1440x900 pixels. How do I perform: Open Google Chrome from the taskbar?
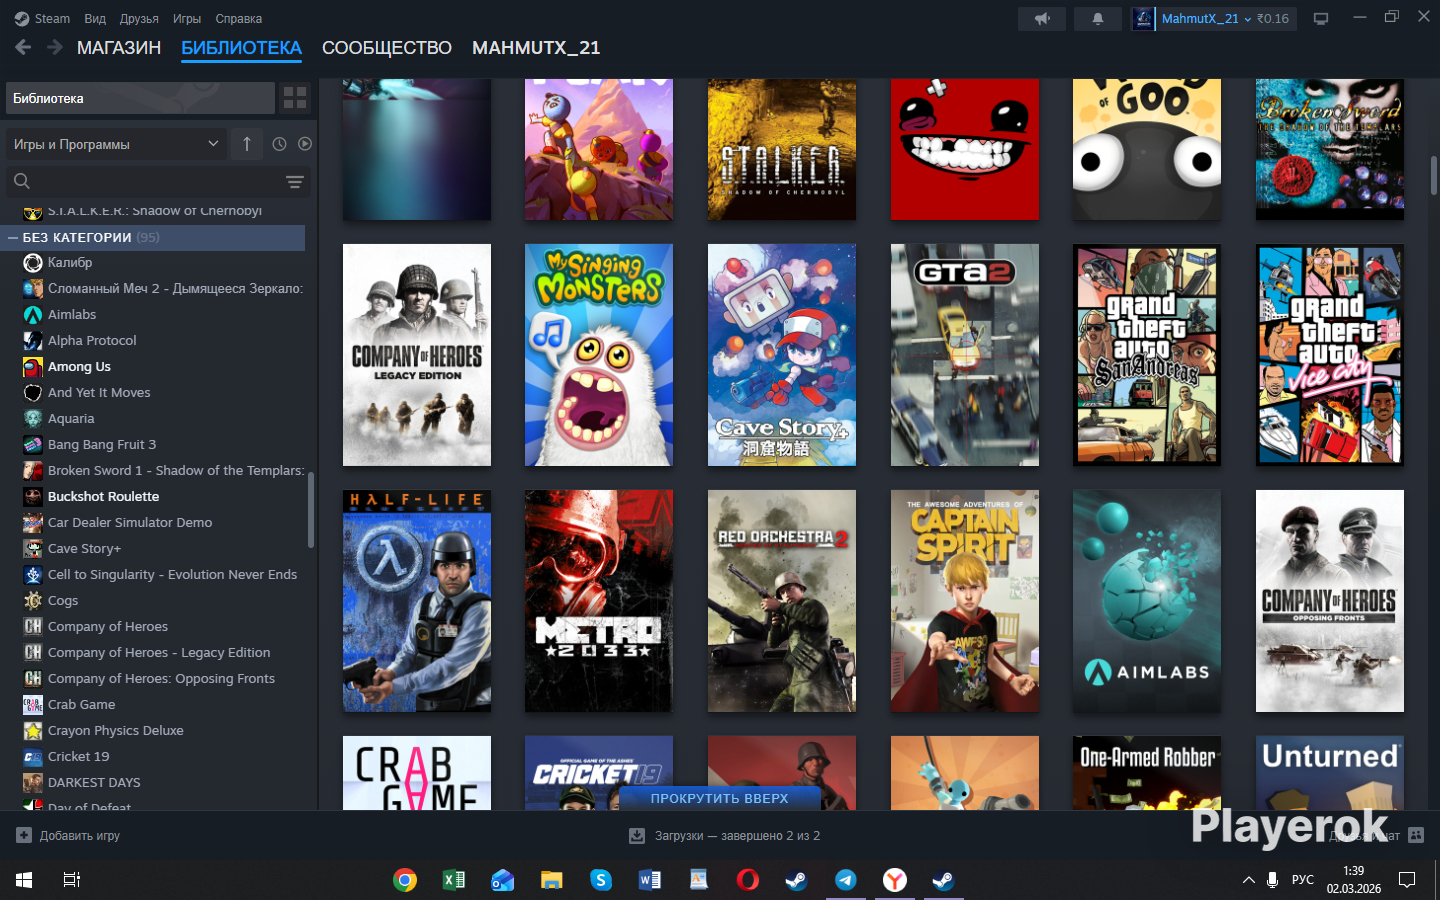(x=405, y=880)
